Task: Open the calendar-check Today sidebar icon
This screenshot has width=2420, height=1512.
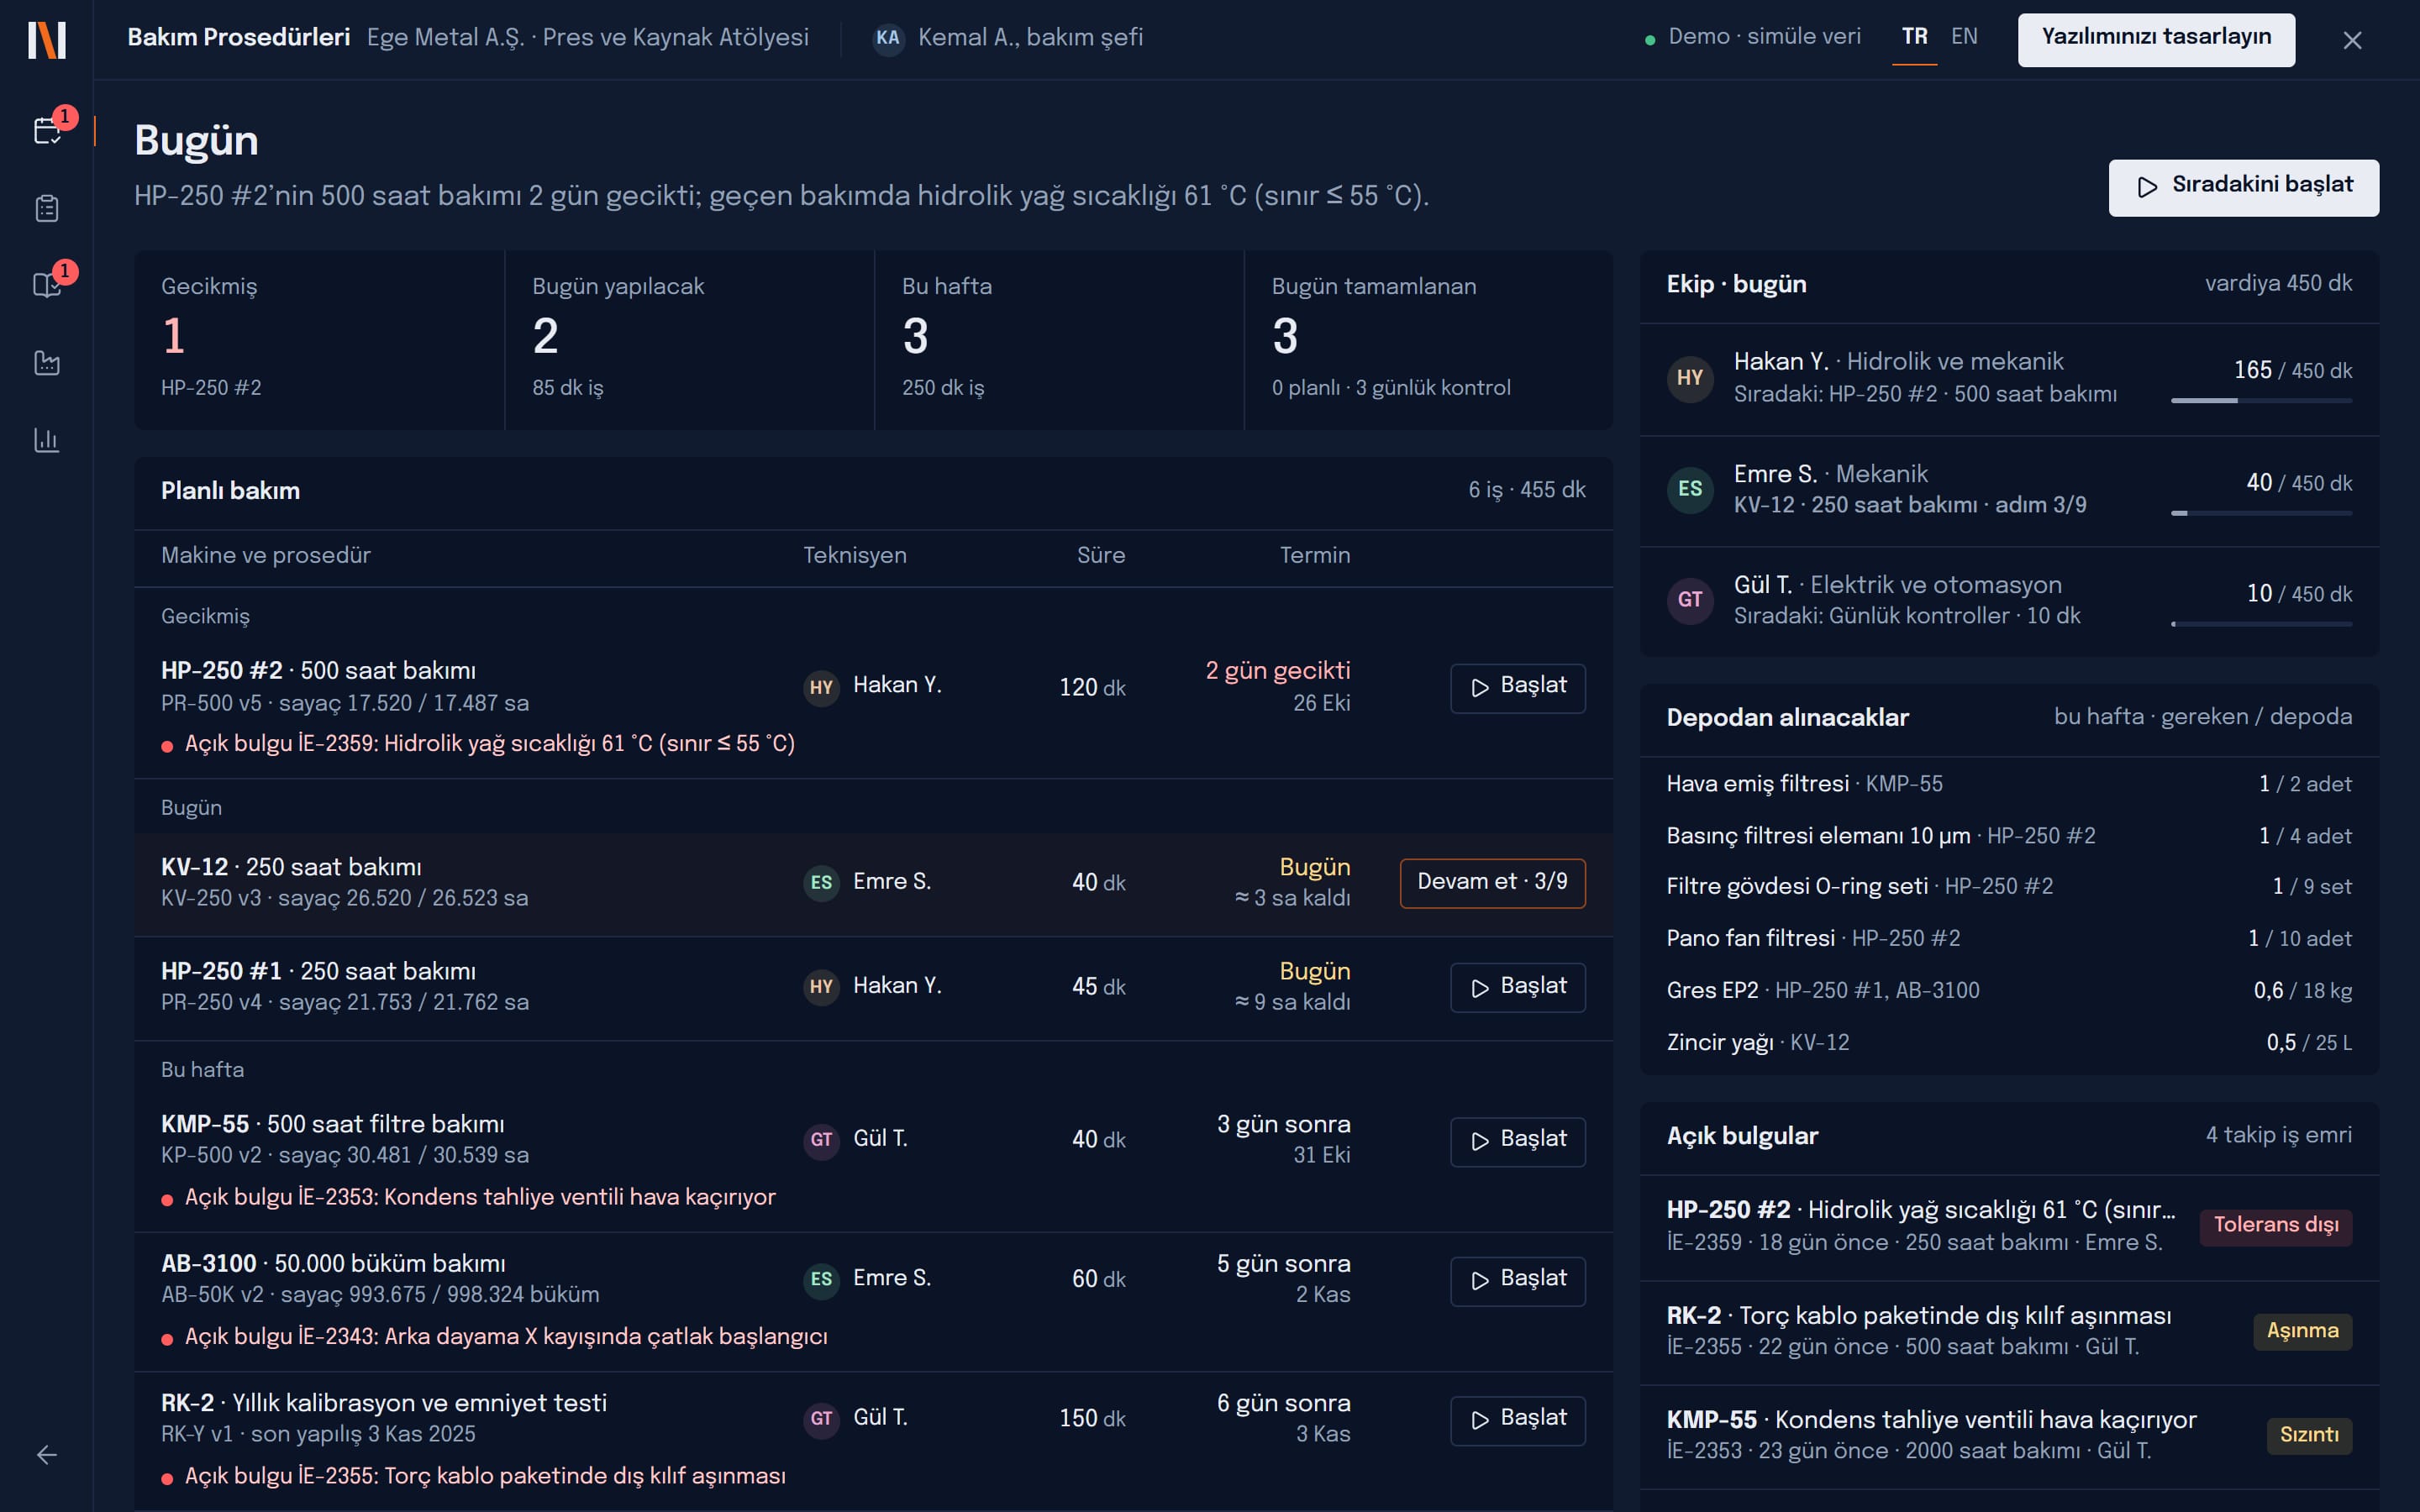Action: click(x=47, y=131)
